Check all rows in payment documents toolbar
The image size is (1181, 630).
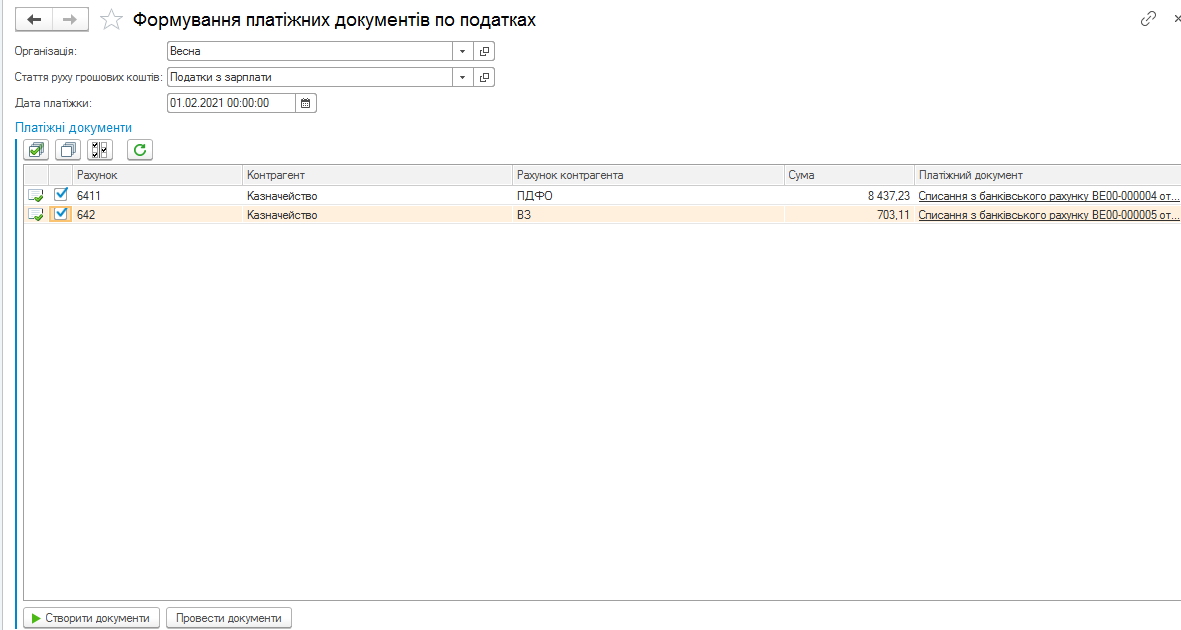pos(36,150)
